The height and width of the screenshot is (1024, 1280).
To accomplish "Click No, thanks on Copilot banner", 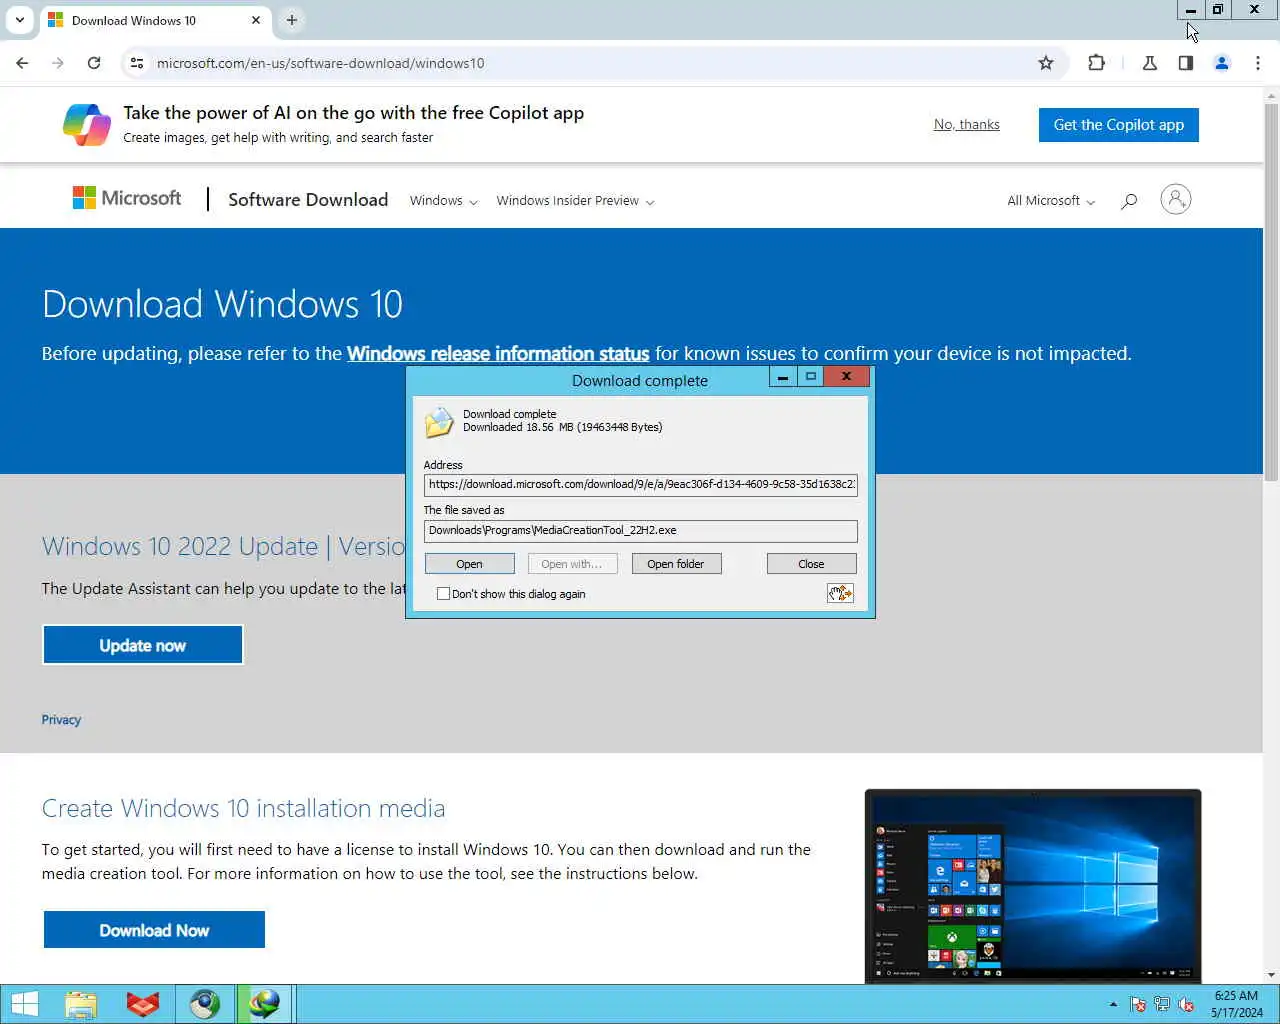I will point(966,124).
